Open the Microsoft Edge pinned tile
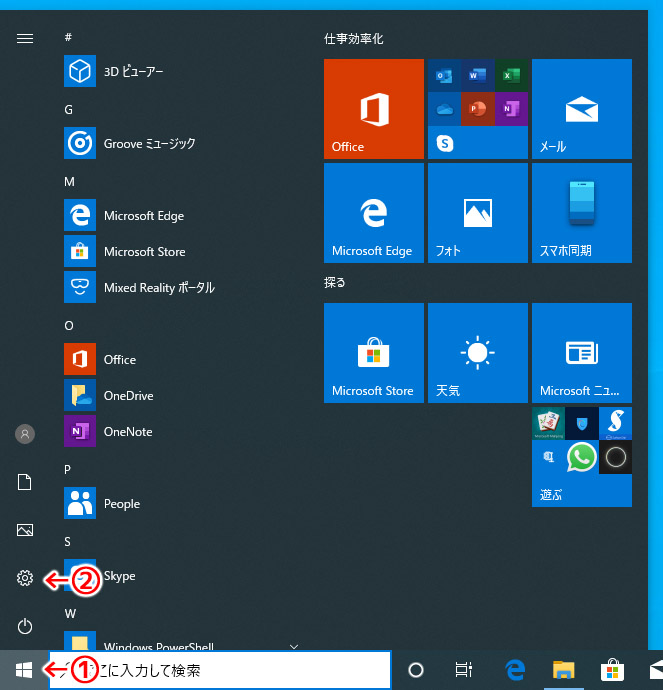Viewport: 663px width, 690px height. (x=374, y=213)
